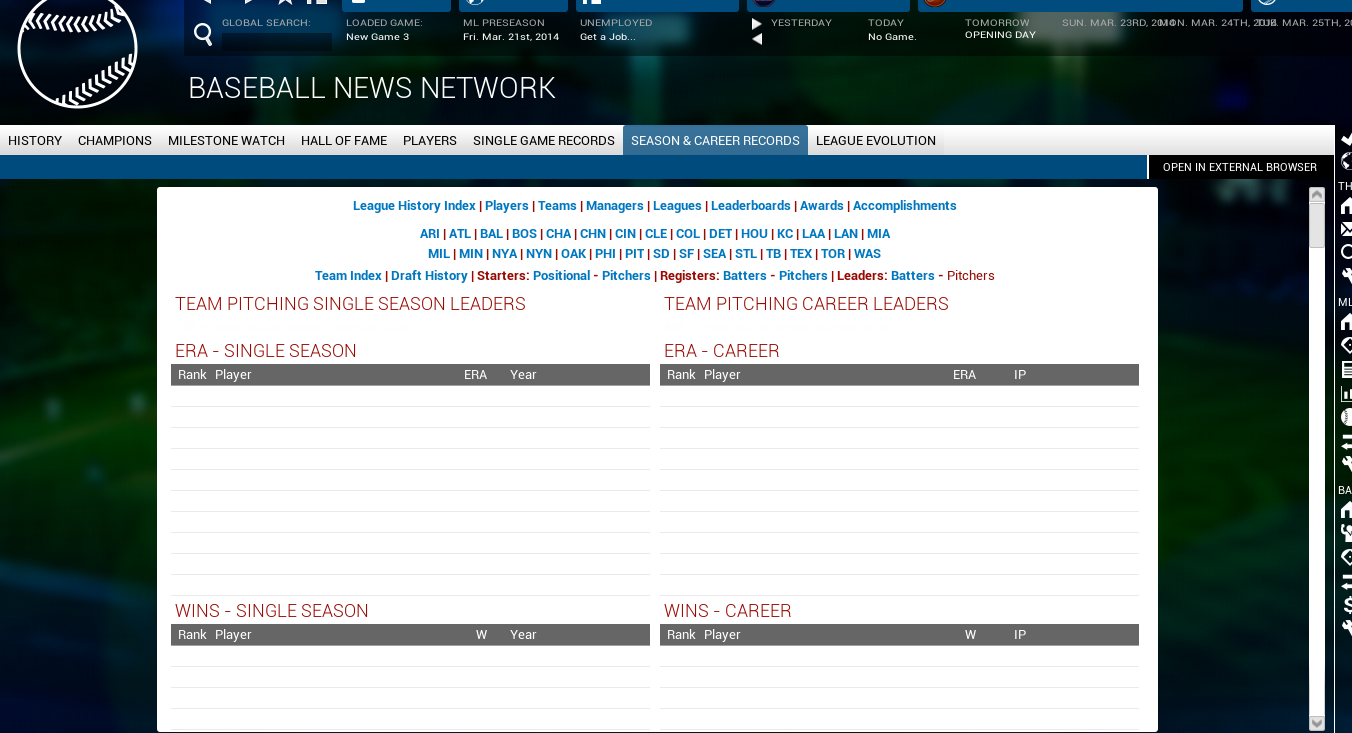The image size is (1352, 733).
Task: Switch to the CHAMPIONS tab
Action: coord(115,141)
